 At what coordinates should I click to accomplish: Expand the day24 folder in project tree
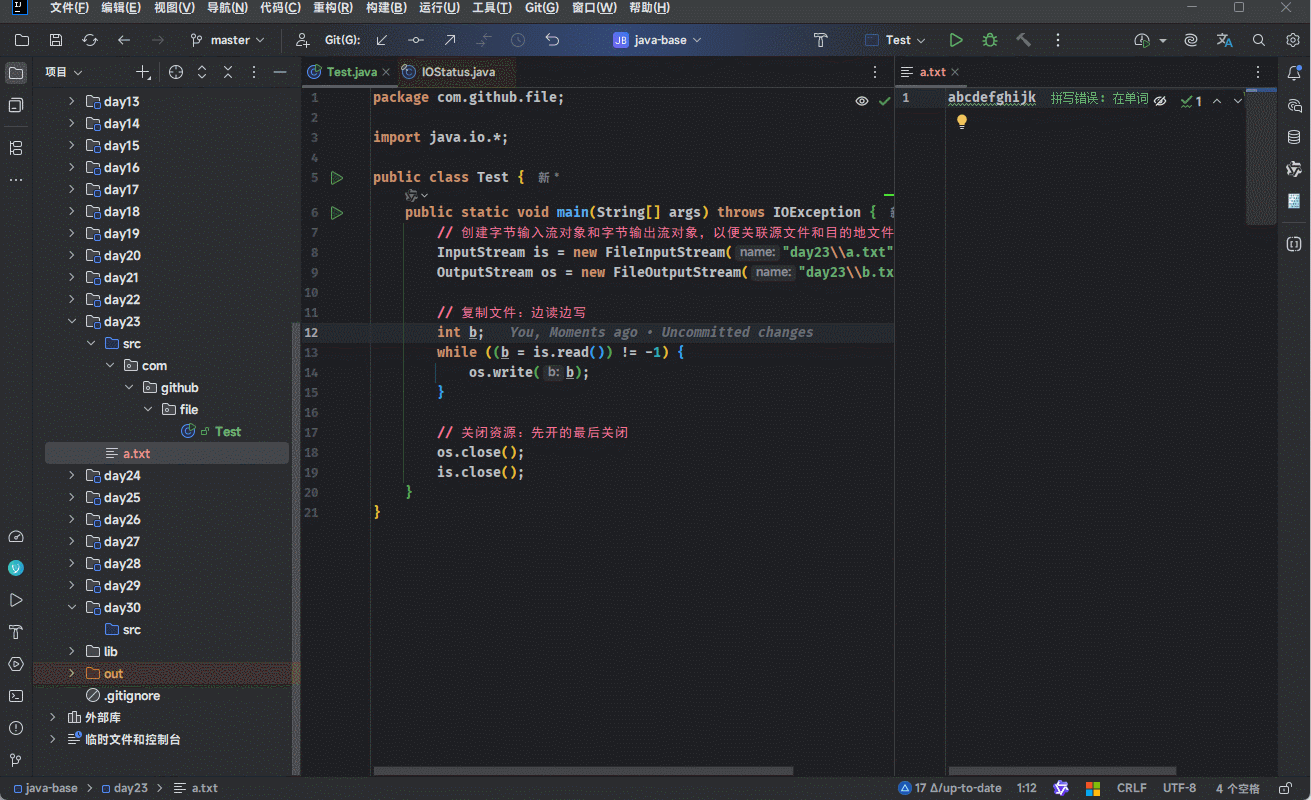72,476
